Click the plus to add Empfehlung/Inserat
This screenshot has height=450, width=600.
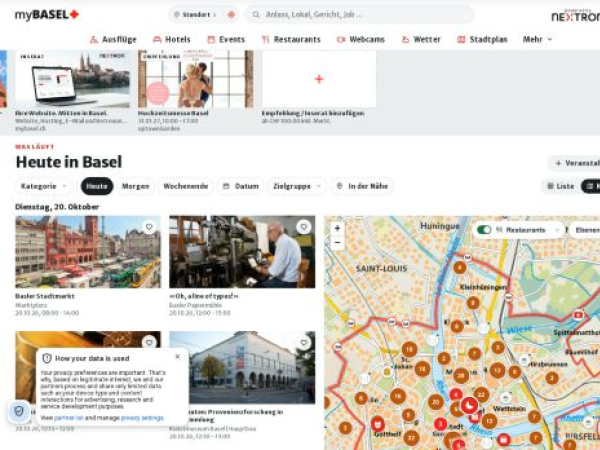click(x=319, y=79)
